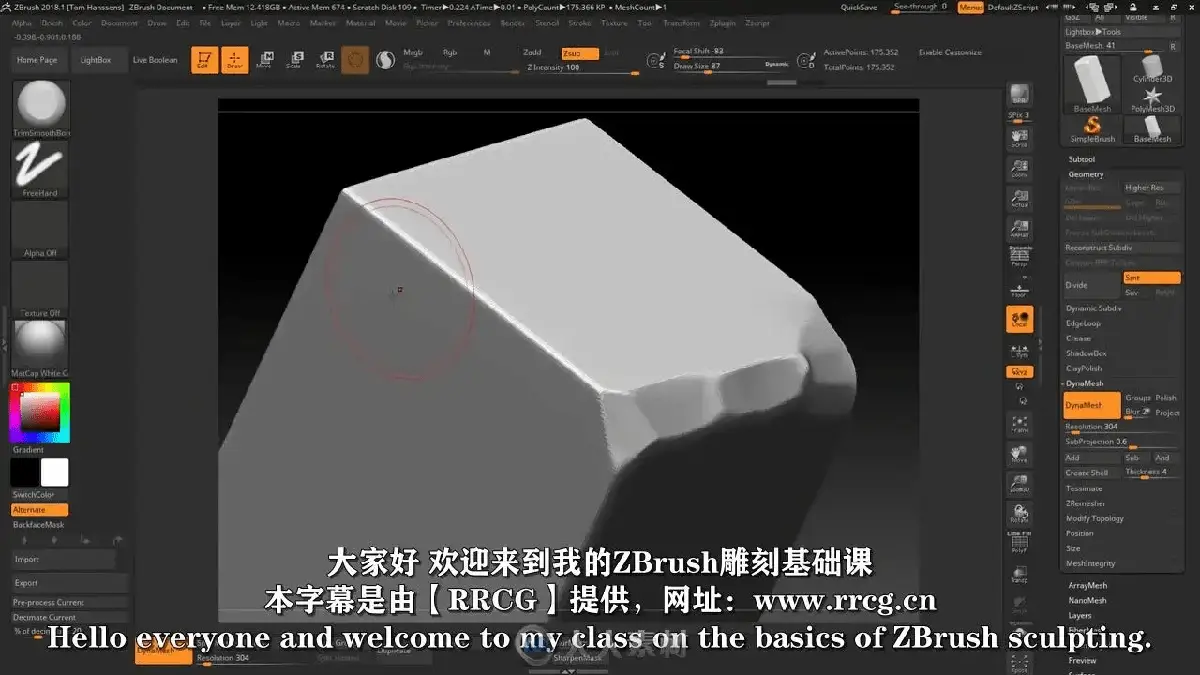Click the Frame mesh icon
The width and height of the screenshot is (1200, 675).
tap(1020, 424)
